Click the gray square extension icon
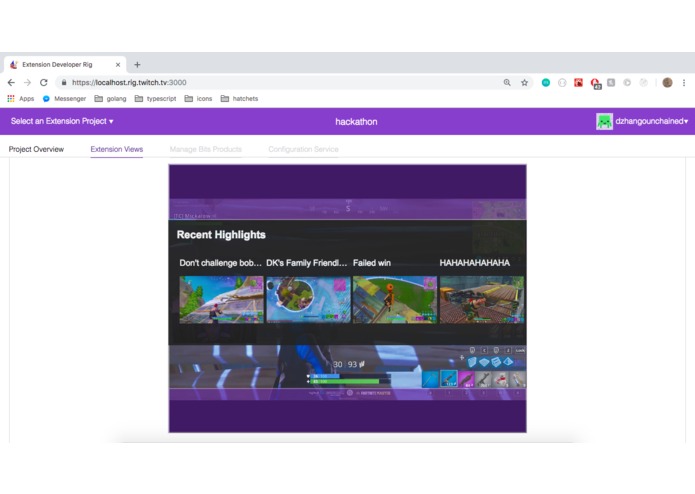This screenshot has height=494, width=695. tap(611, 82)
